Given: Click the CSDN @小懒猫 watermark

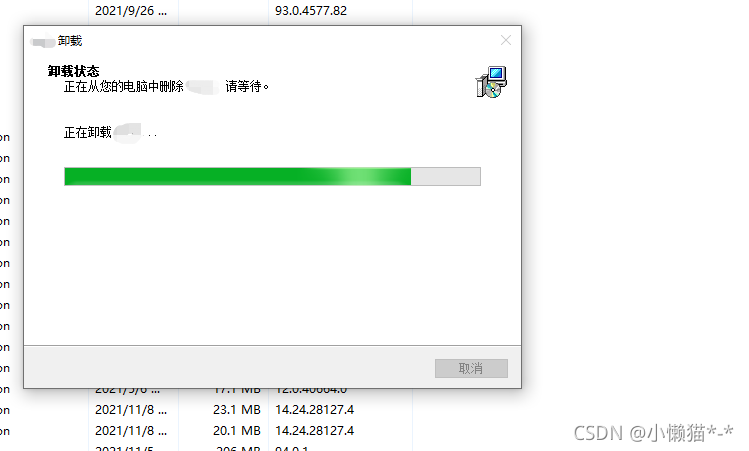Looking at the screenshot, I should (x=653, y=433).
